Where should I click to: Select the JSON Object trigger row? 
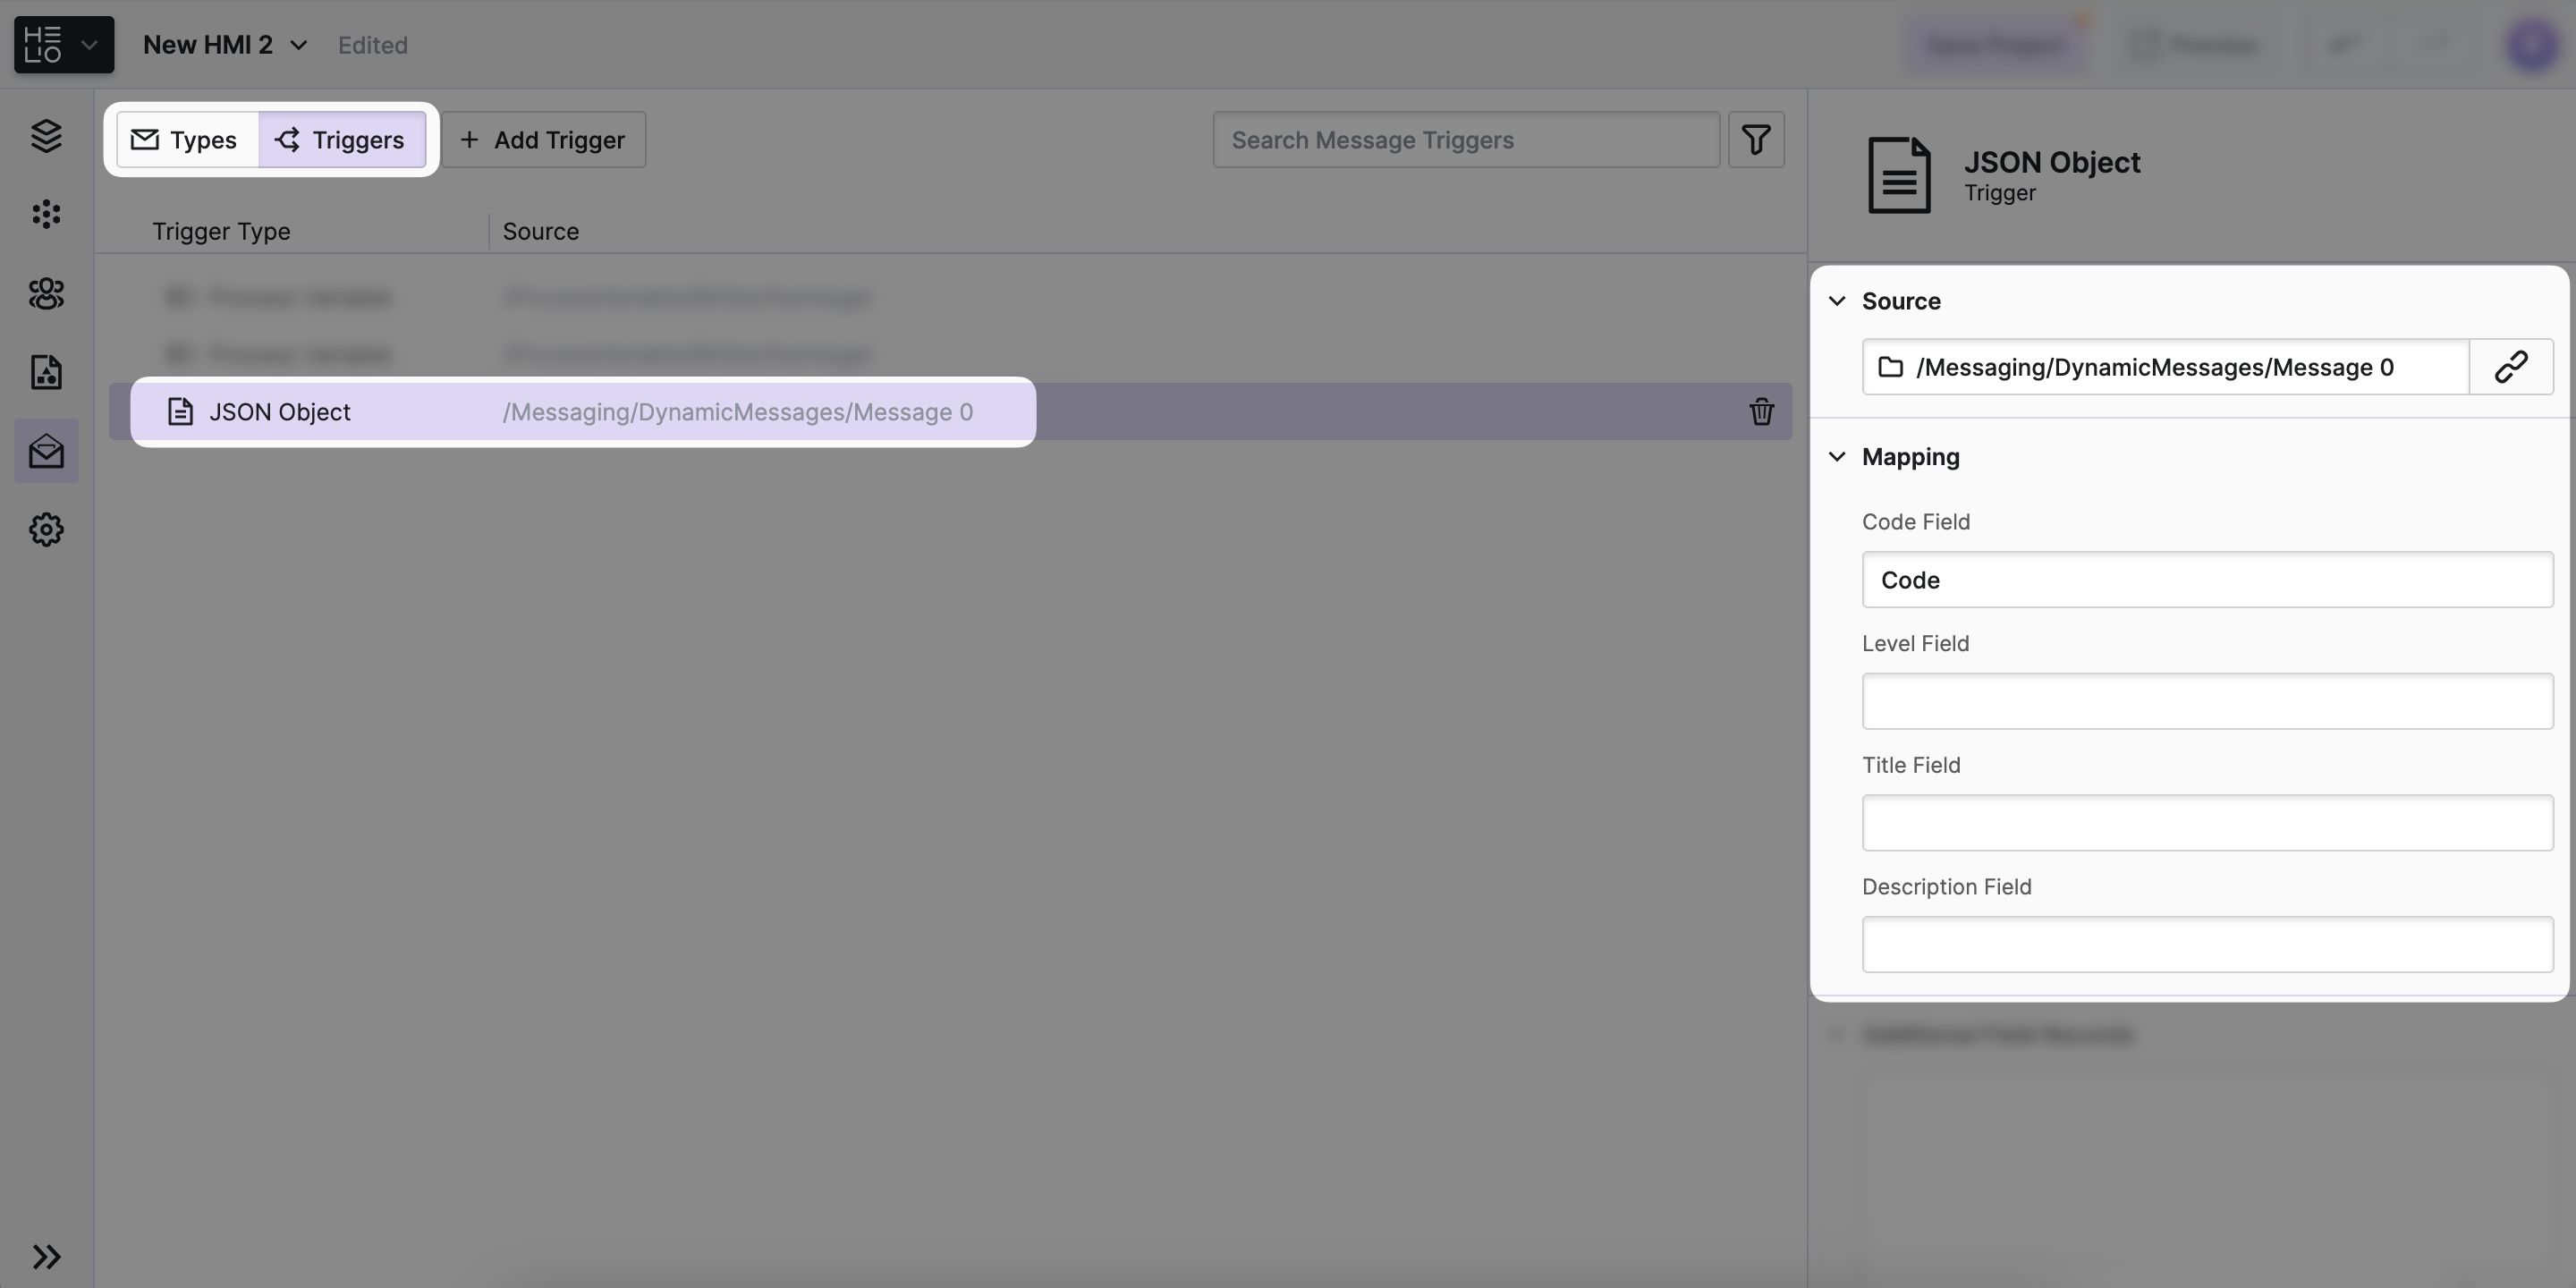tap(582, 412)
